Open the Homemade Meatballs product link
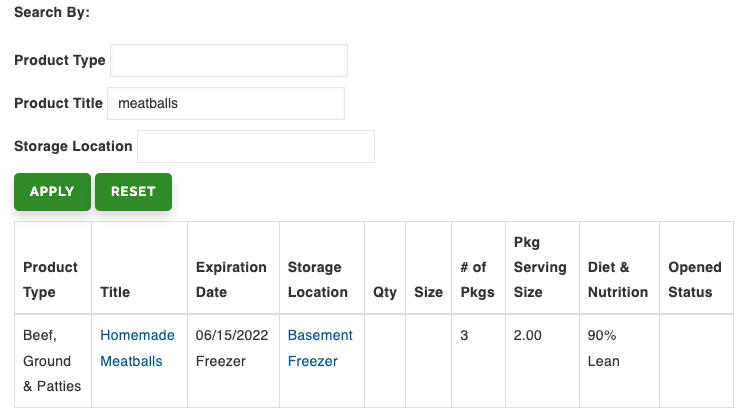This screenshot has width=747, height=415. pos(137,348)
